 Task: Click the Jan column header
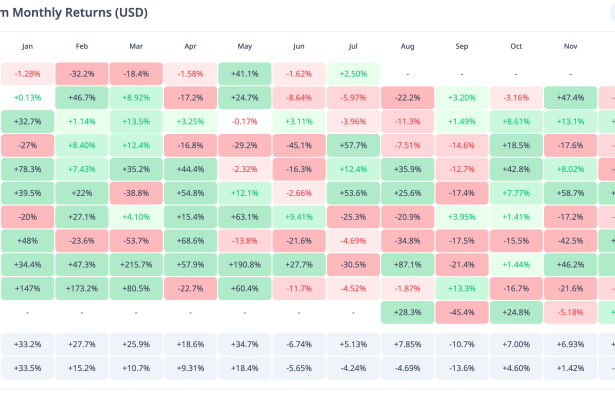click(x=27, y=46)
